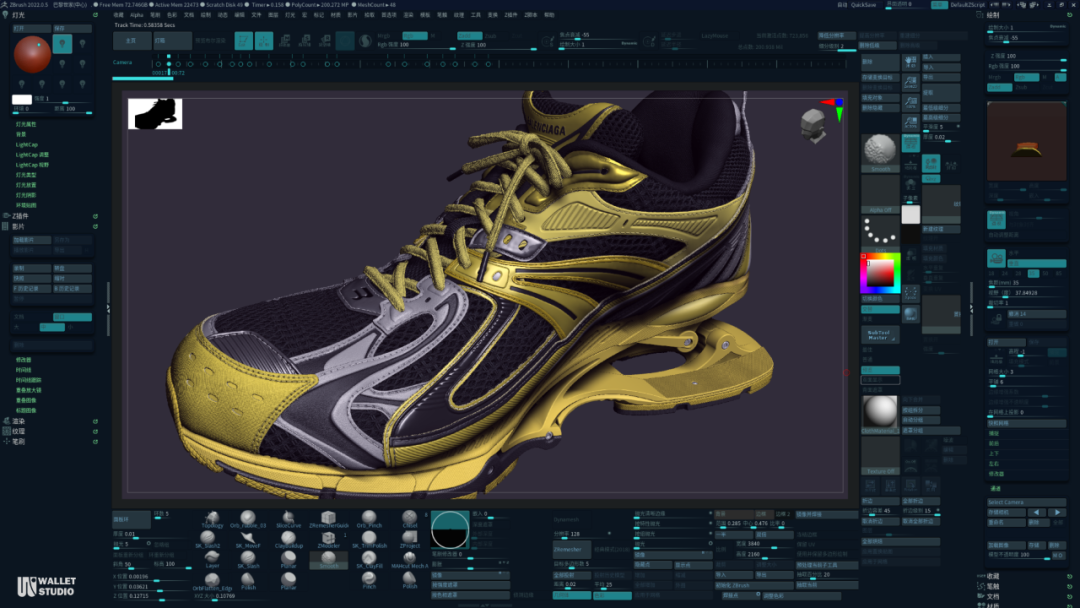Toggle the first light bulb in light panel

point(62,43)
